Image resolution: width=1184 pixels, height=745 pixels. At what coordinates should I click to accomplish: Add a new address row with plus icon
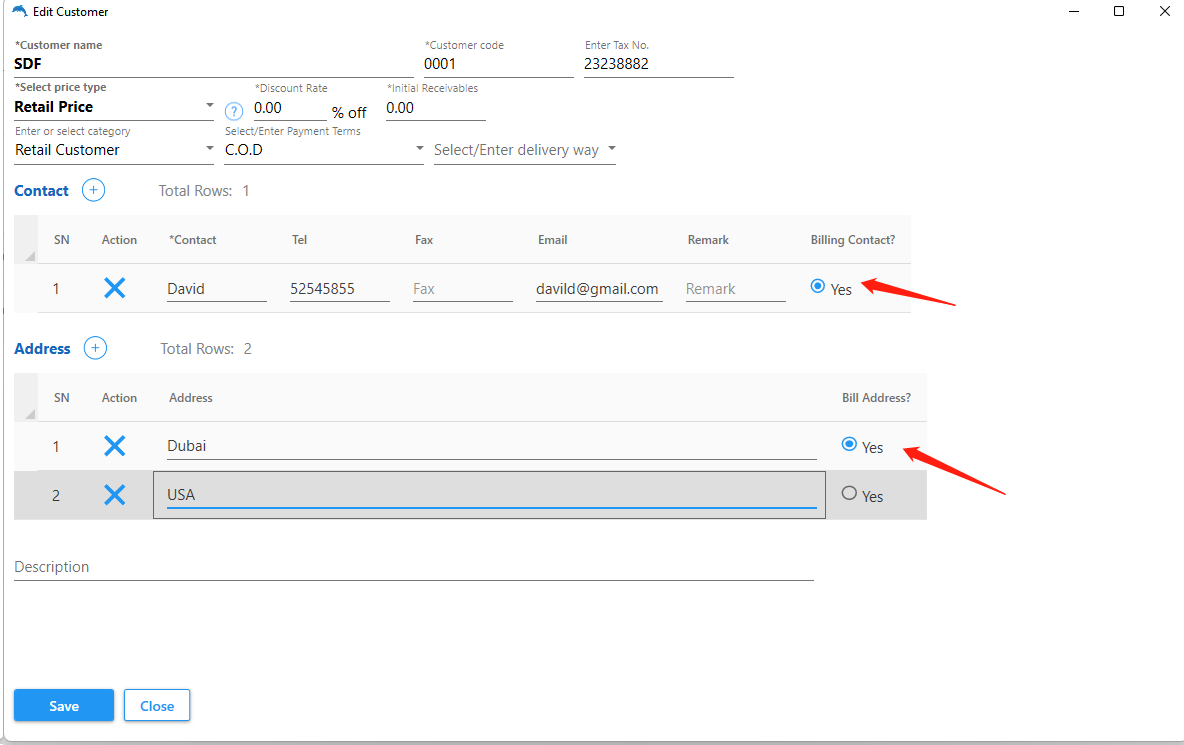[95, 348]
